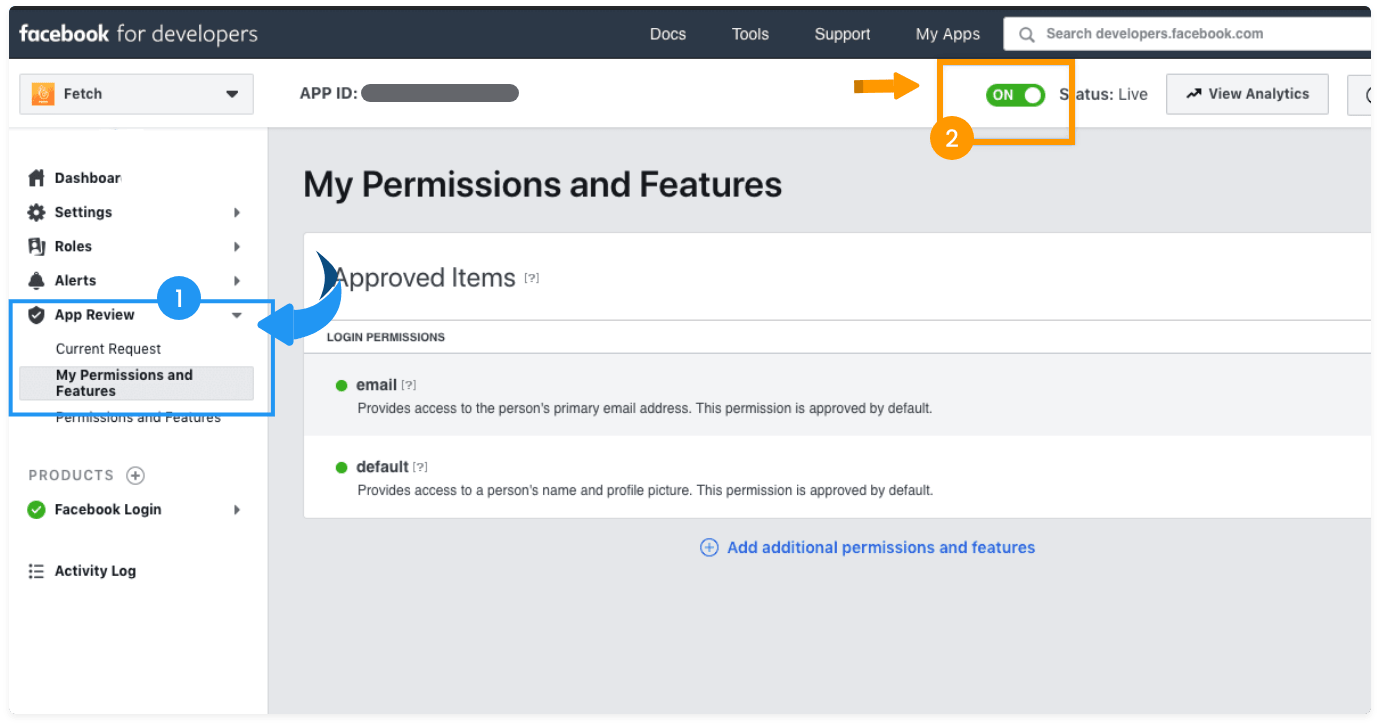Click the default permission name

(x=382, y=467)
